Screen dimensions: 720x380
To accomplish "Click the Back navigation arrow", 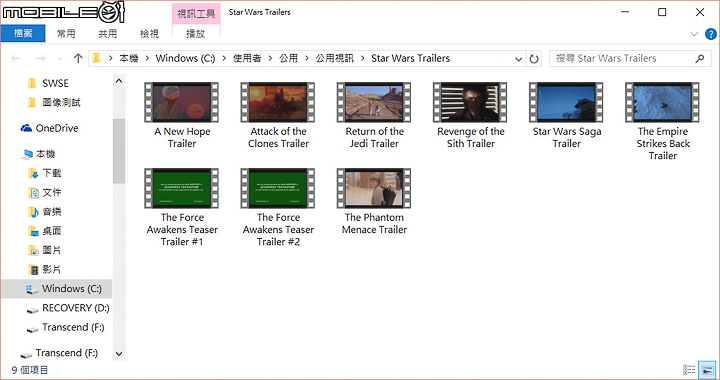I will (16, 58).
